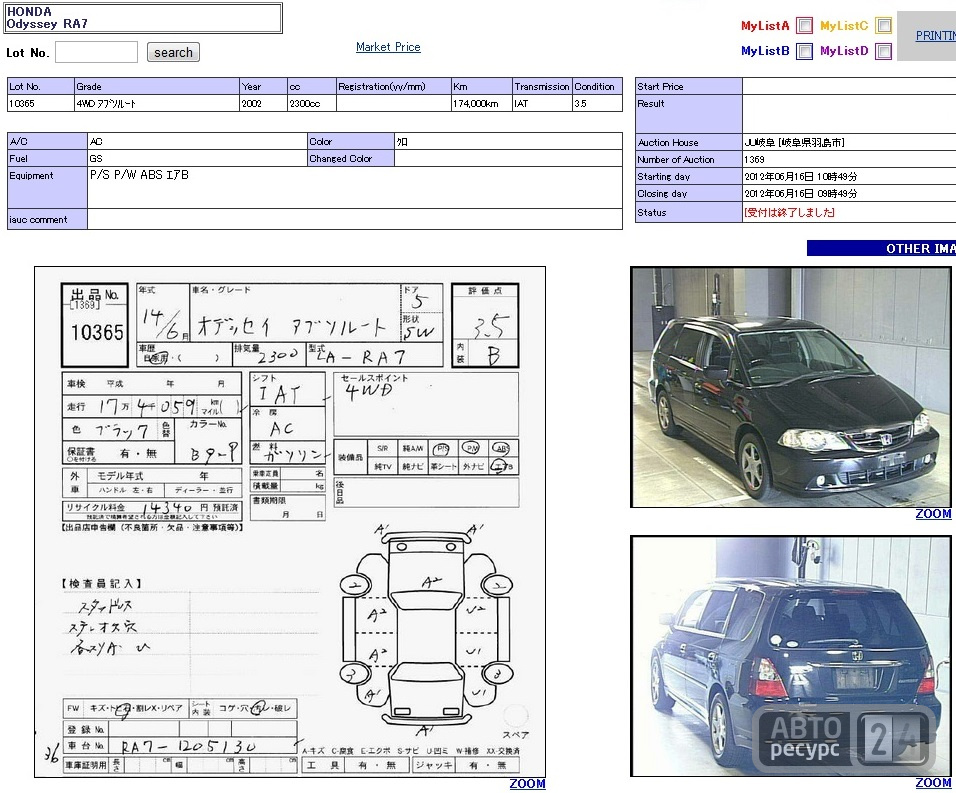Select the Number of Auction value 1369

pos(754,160)
